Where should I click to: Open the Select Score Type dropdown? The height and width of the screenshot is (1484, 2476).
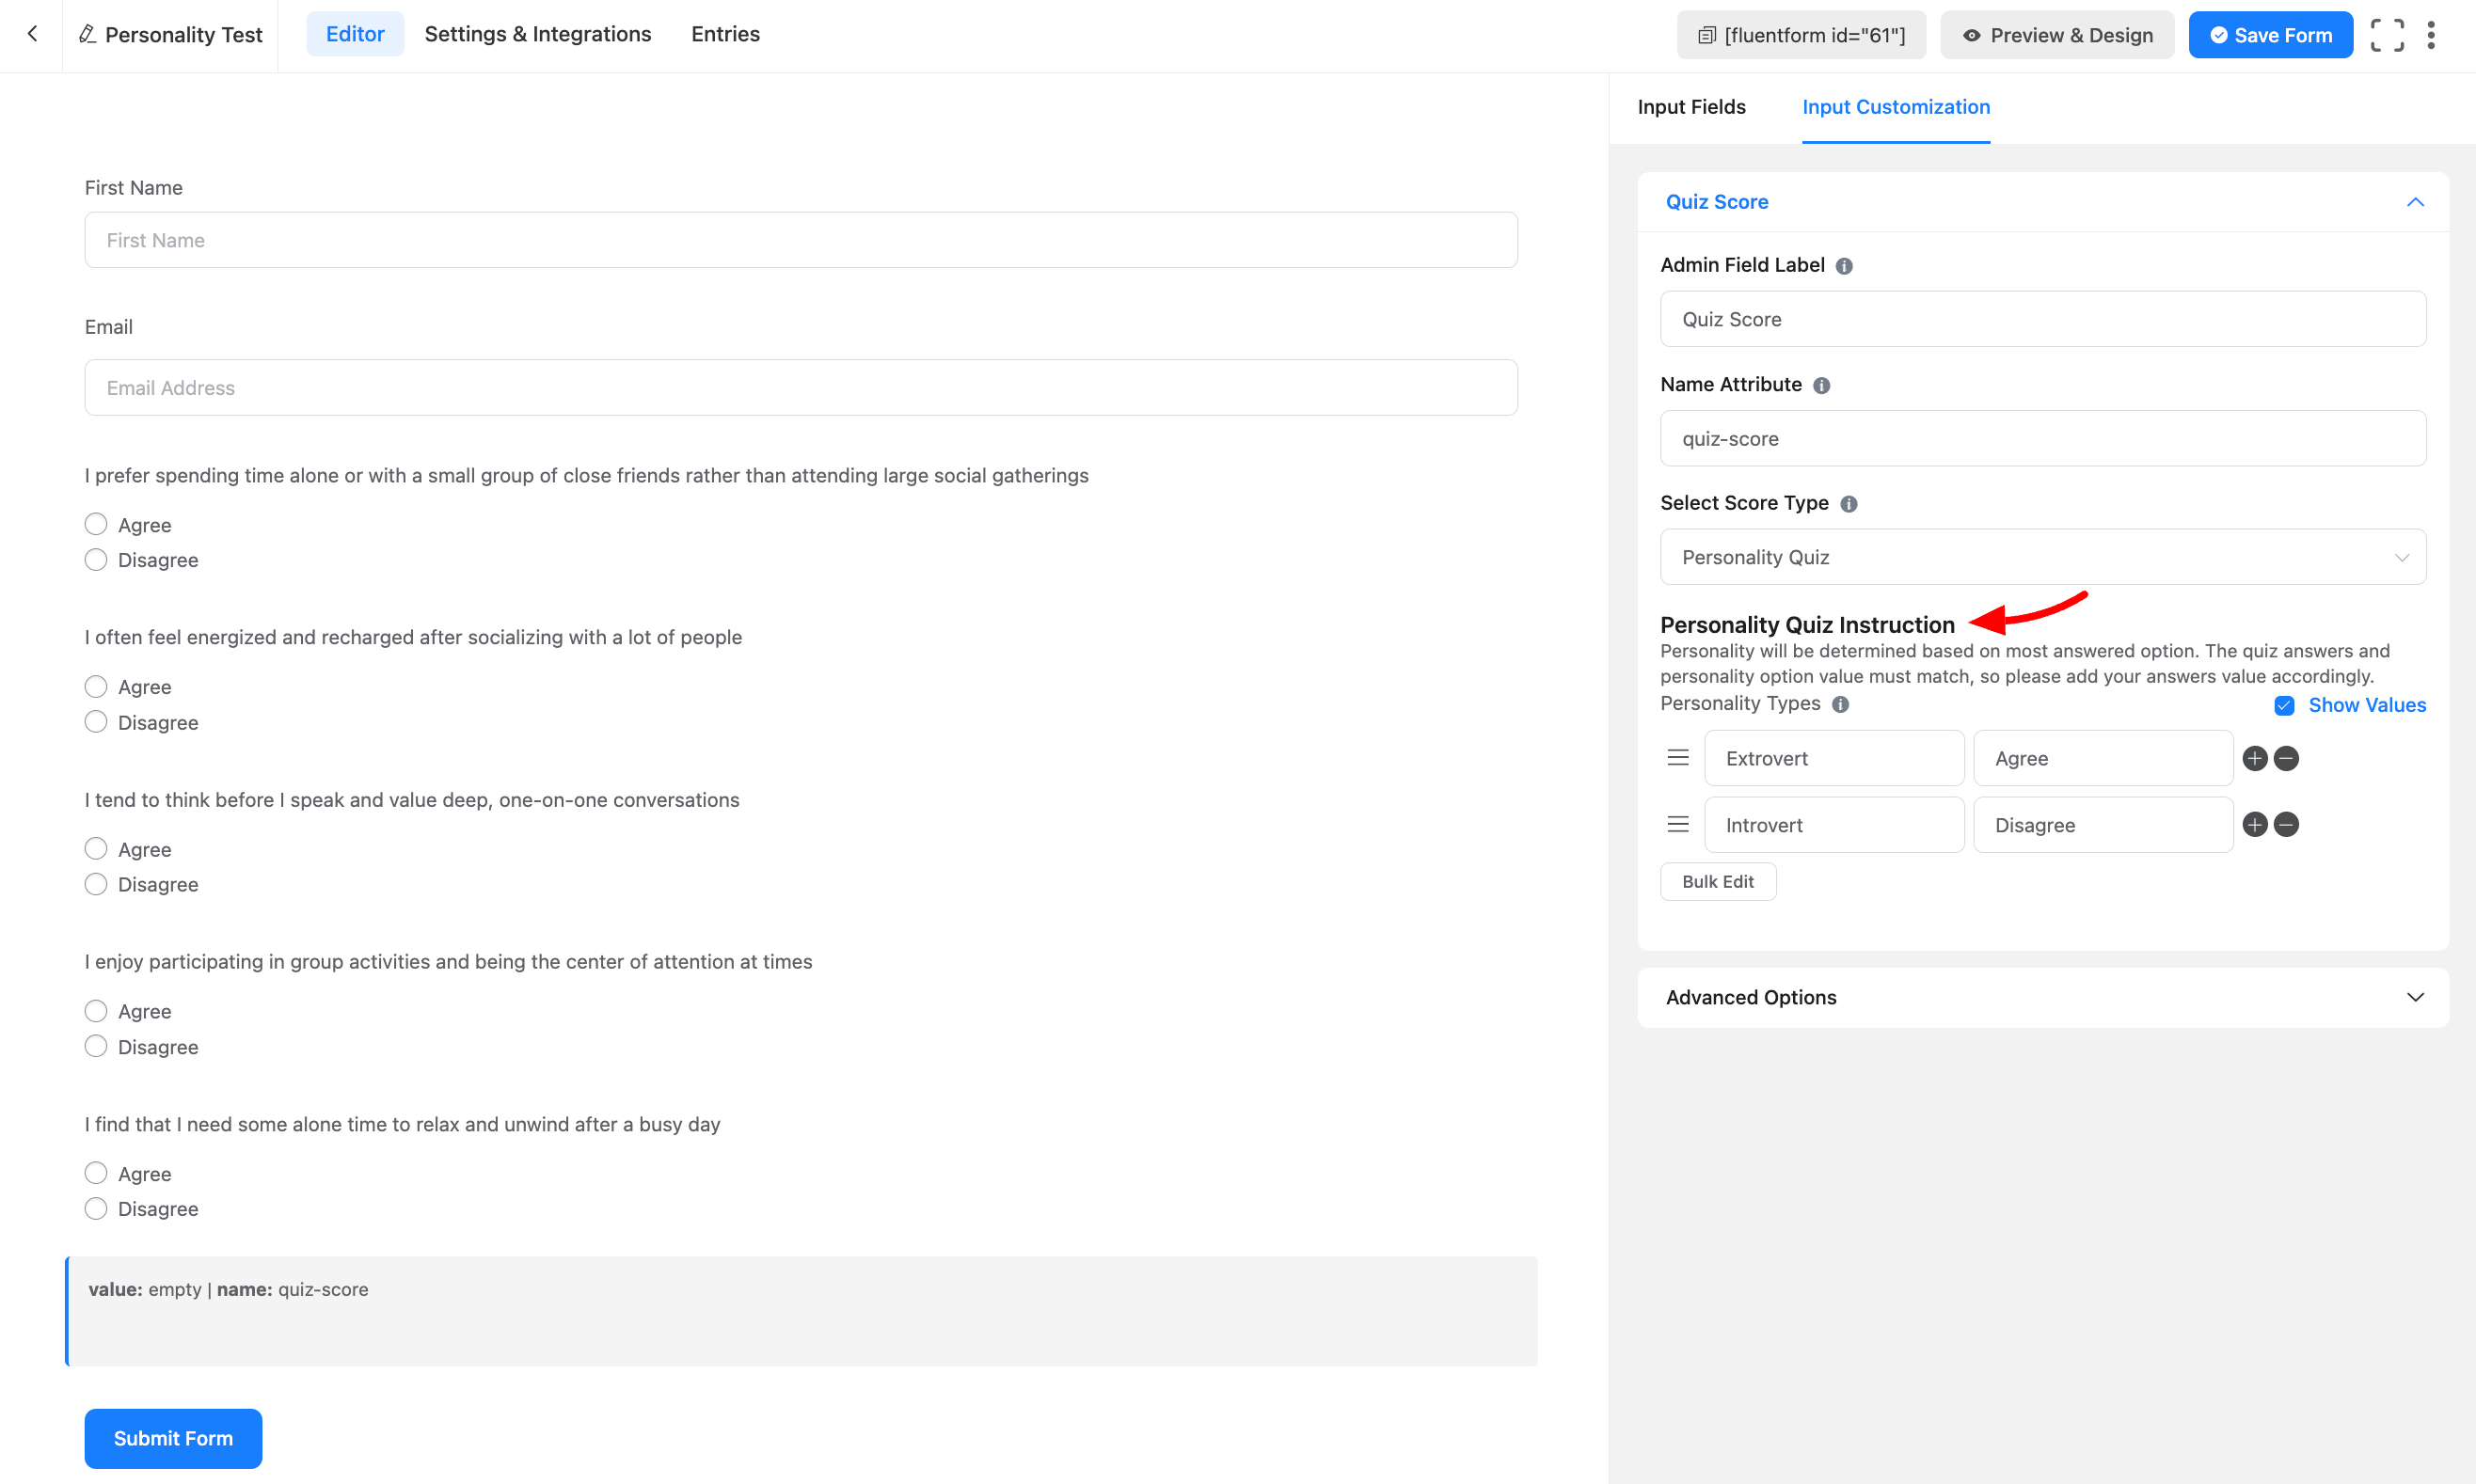[x=2042, y=557]
